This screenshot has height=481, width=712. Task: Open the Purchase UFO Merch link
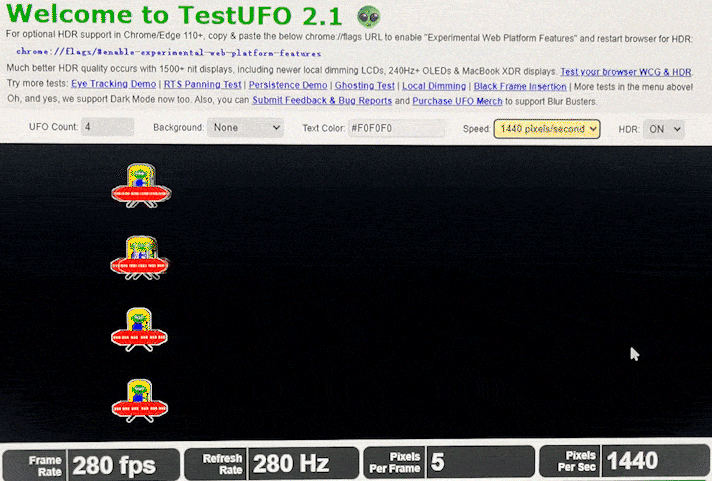[457, 101]
